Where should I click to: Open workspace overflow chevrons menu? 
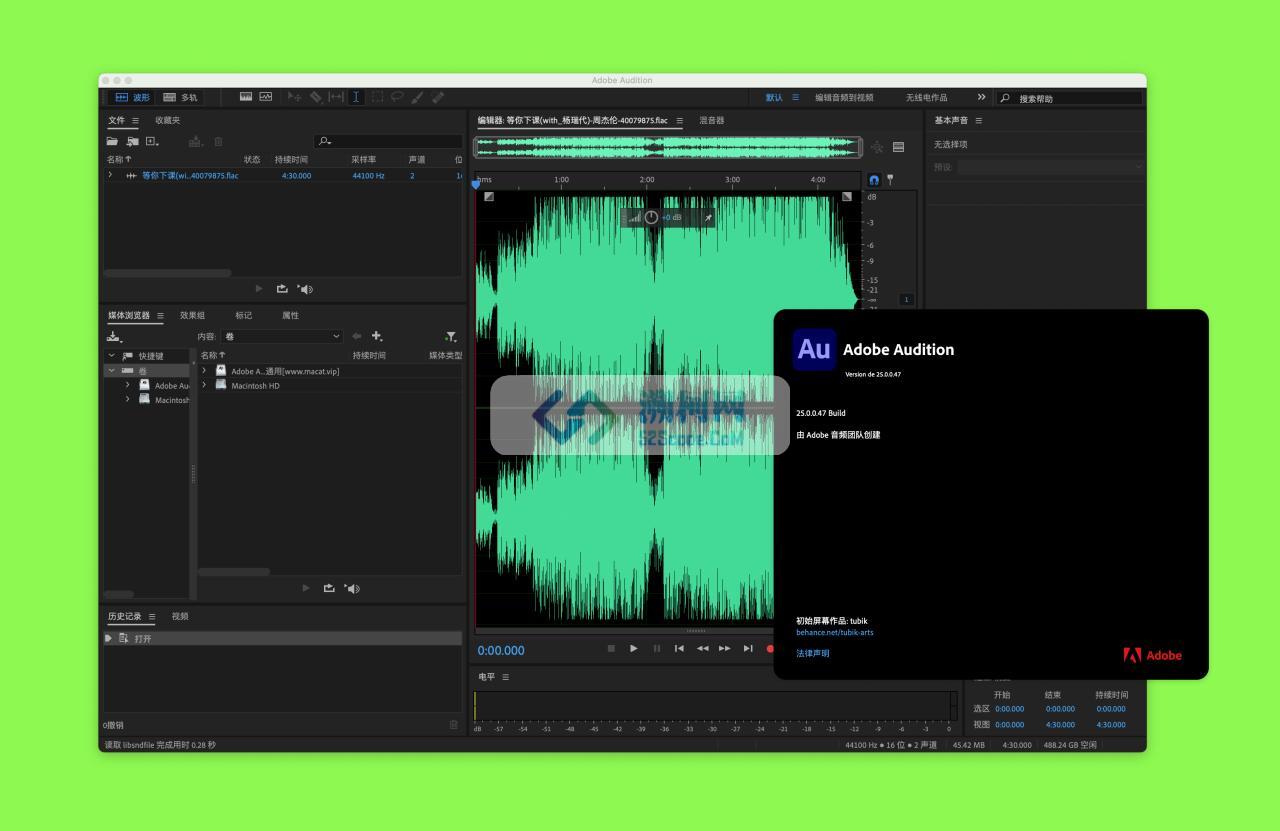[x=981, y=97]
